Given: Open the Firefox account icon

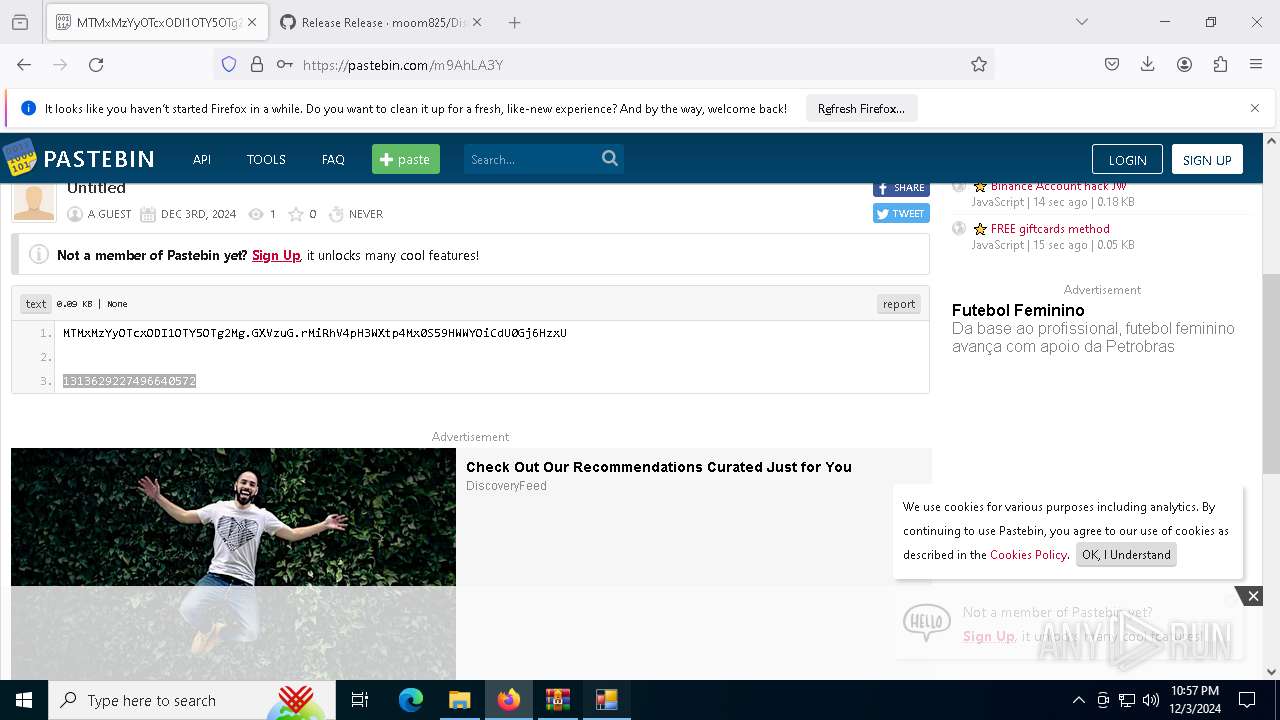Looking at the screenshot, I should 1184,64.
